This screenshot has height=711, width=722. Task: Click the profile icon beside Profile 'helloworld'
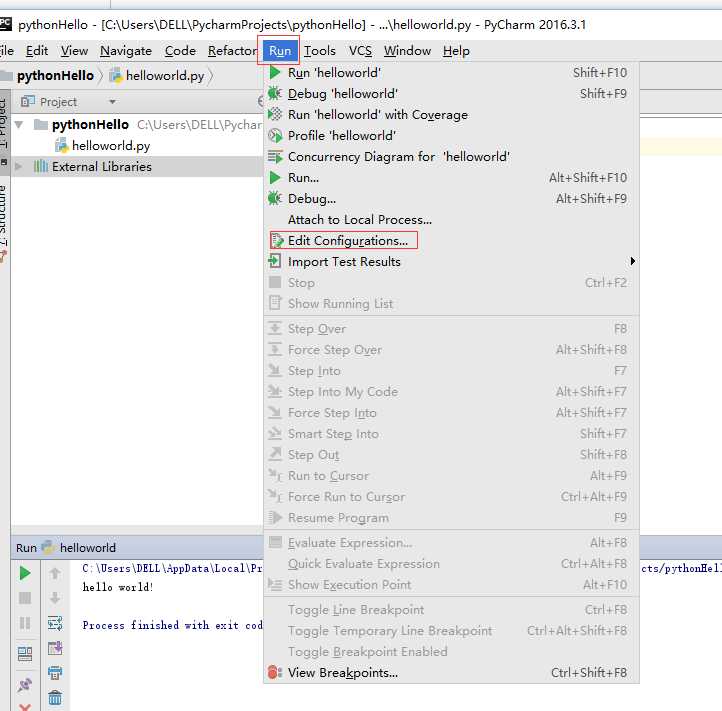point(275,135)
